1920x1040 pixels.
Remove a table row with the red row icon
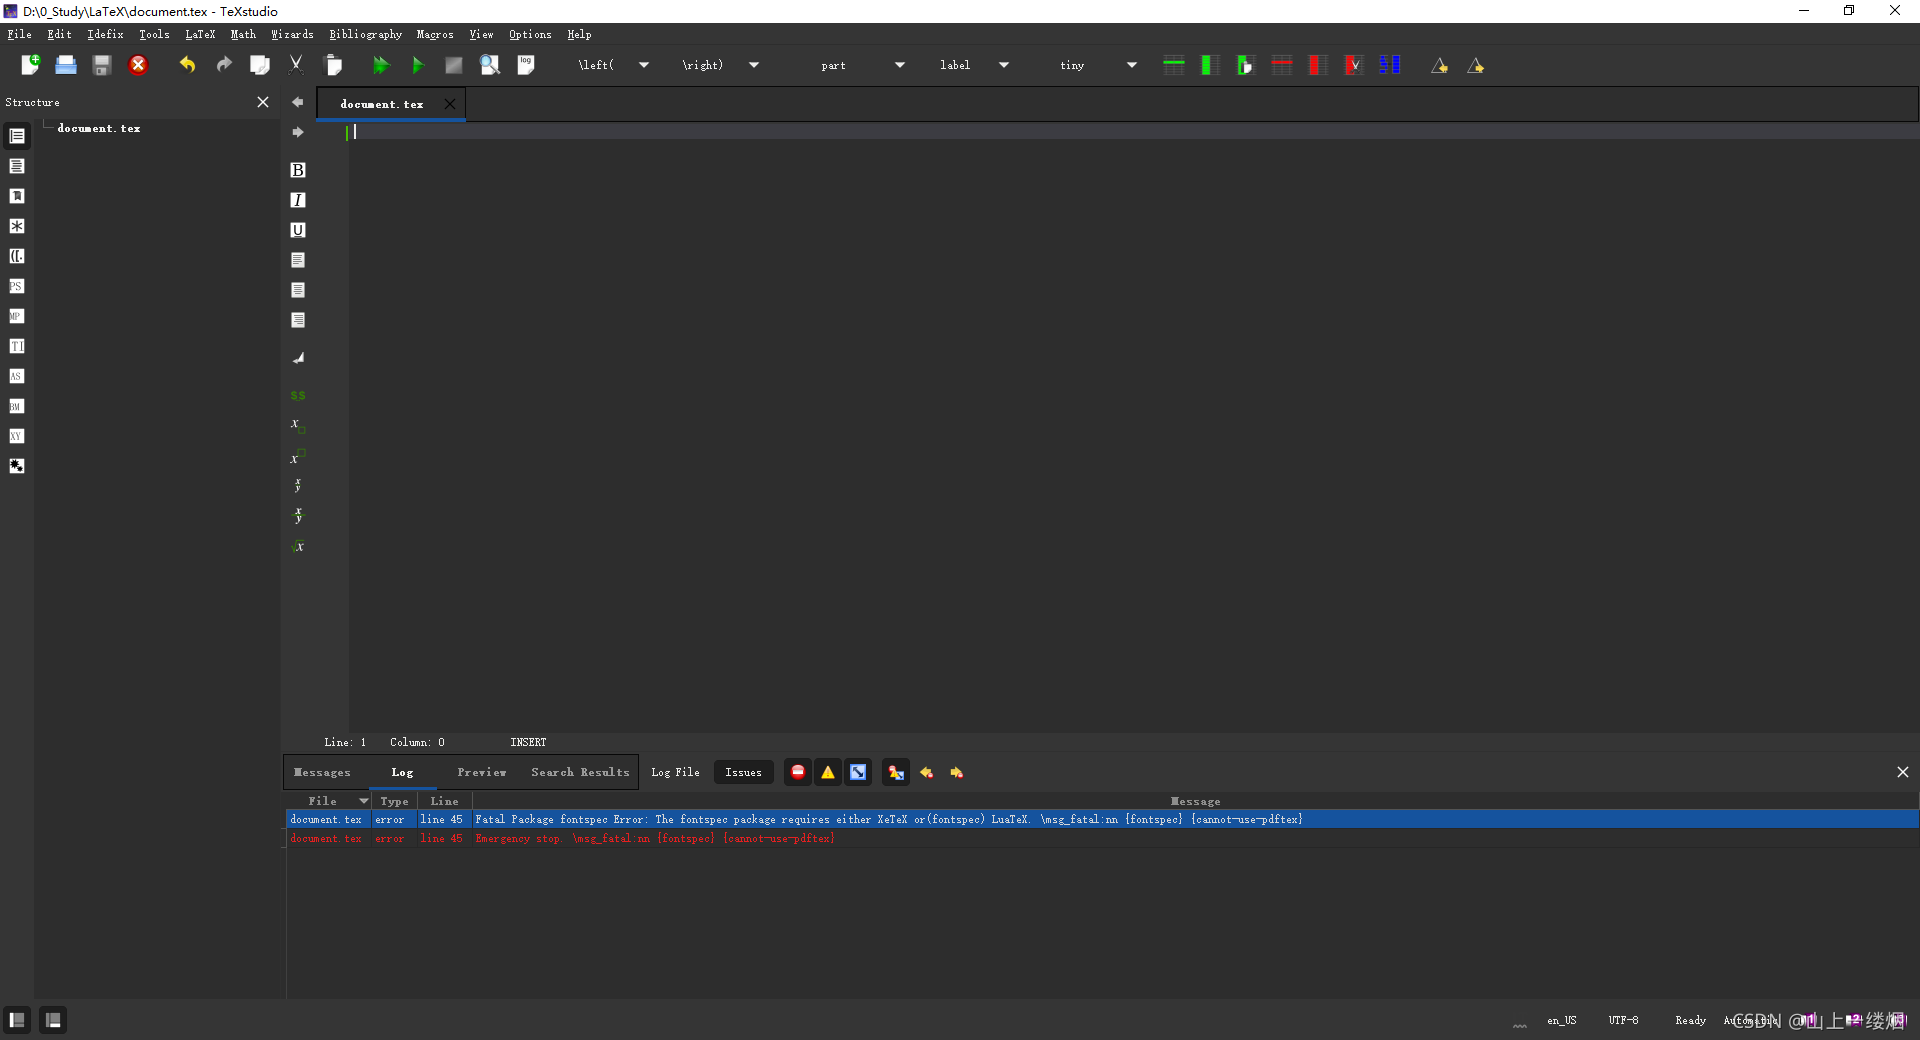pyautogui.click(x=1282, y=65)
